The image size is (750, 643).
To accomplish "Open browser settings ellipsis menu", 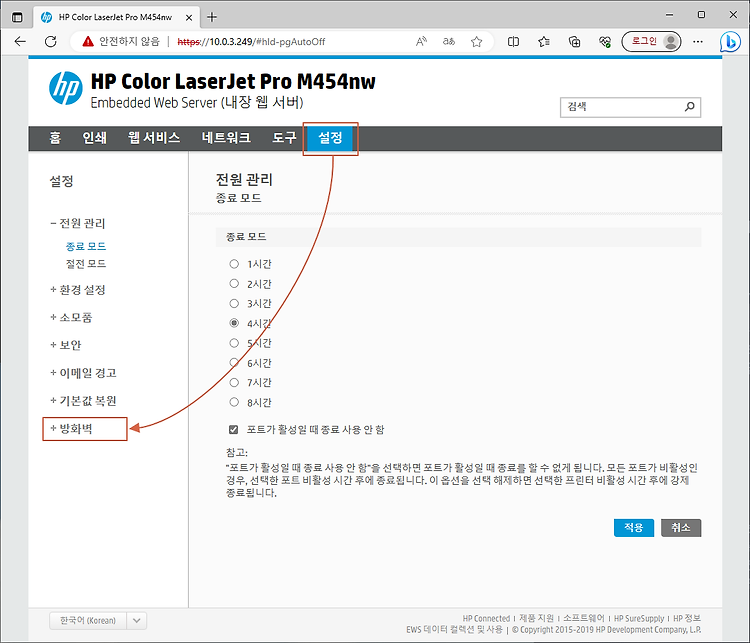I will point(698,42).
